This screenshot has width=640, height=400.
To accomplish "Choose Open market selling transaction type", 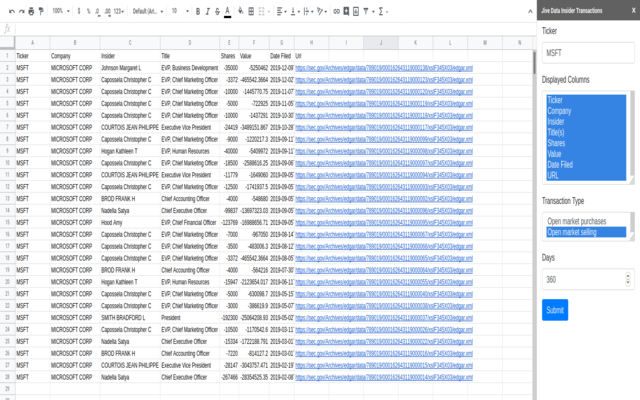I will [x=586, y=232].
